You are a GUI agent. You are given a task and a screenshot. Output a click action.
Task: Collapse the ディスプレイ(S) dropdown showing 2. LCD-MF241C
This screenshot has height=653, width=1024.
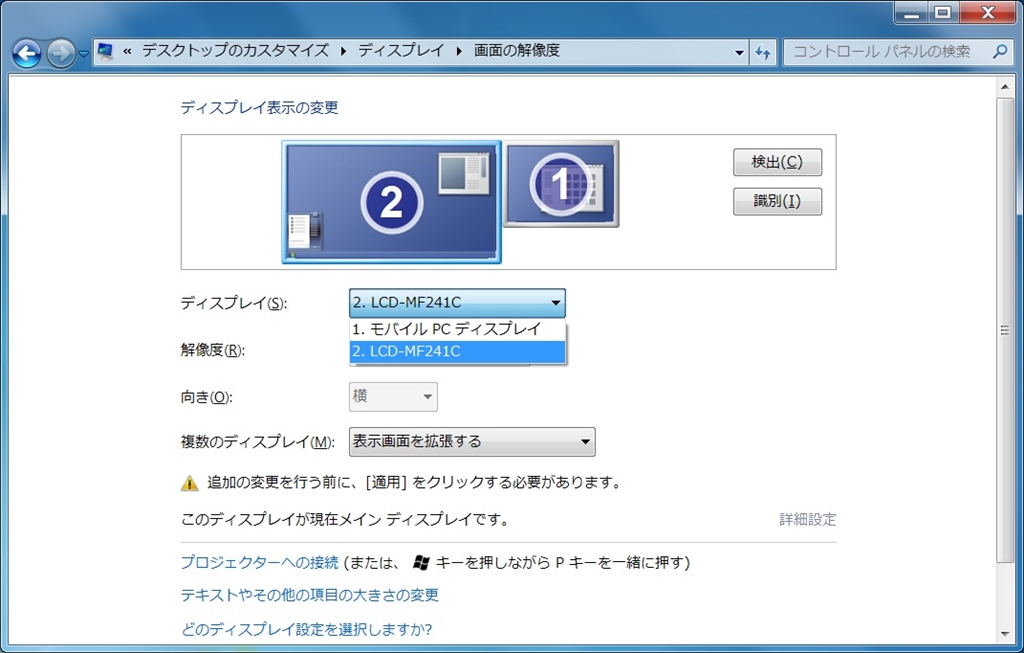point(457,303)
